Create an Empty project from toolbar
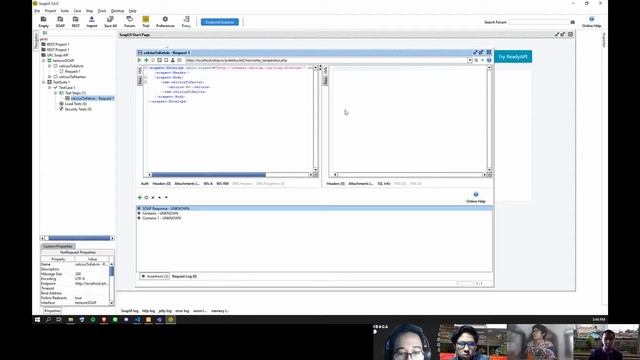Viewport: 640px width, 360px height. pos(43,22)
